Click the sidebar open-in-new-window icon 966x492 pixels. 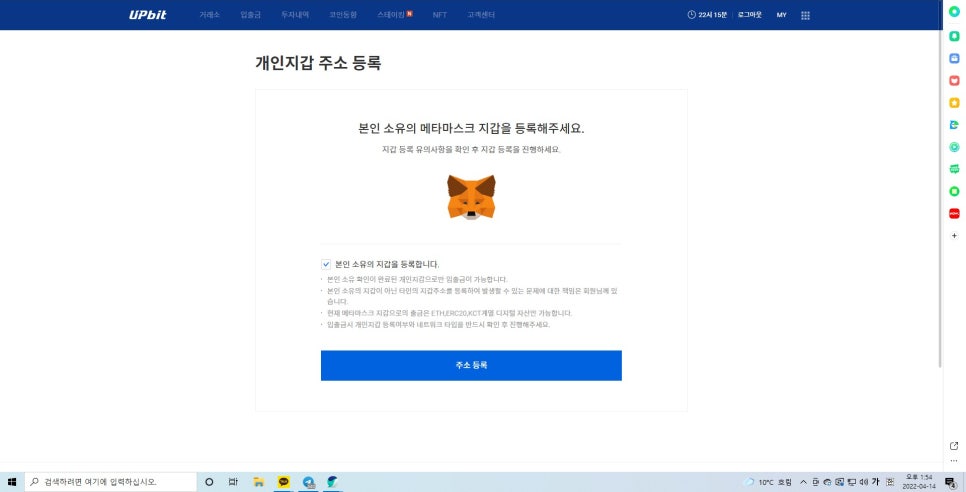pyautogui.click(x=954, y=446)
